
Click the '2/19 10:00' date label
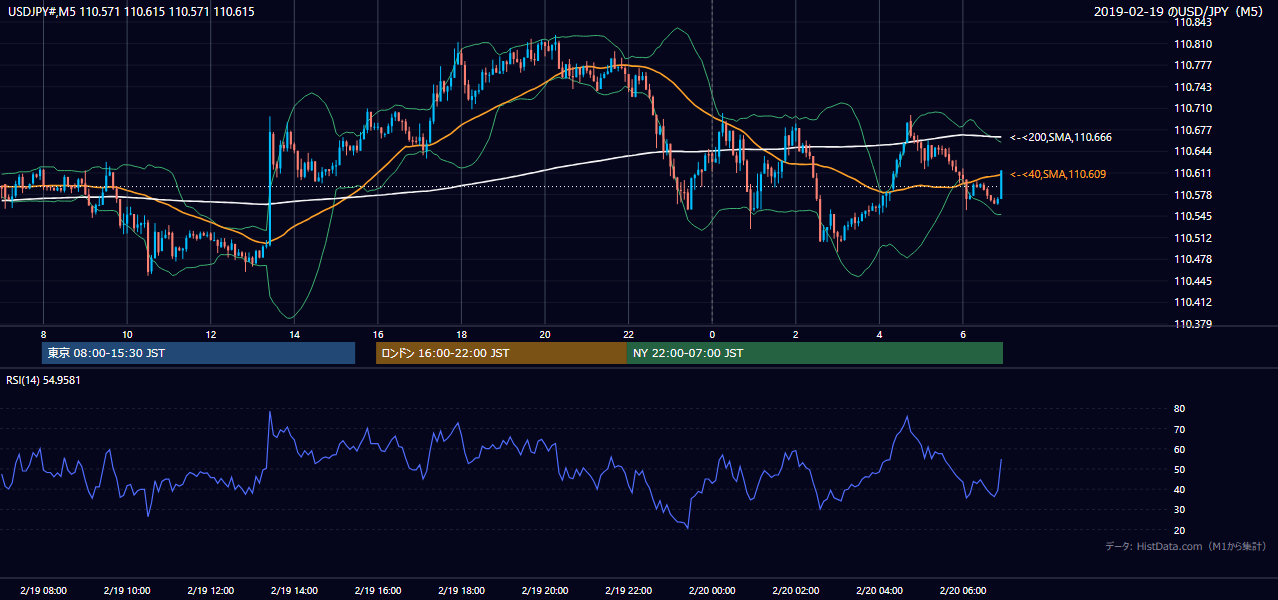coord(127,591)
